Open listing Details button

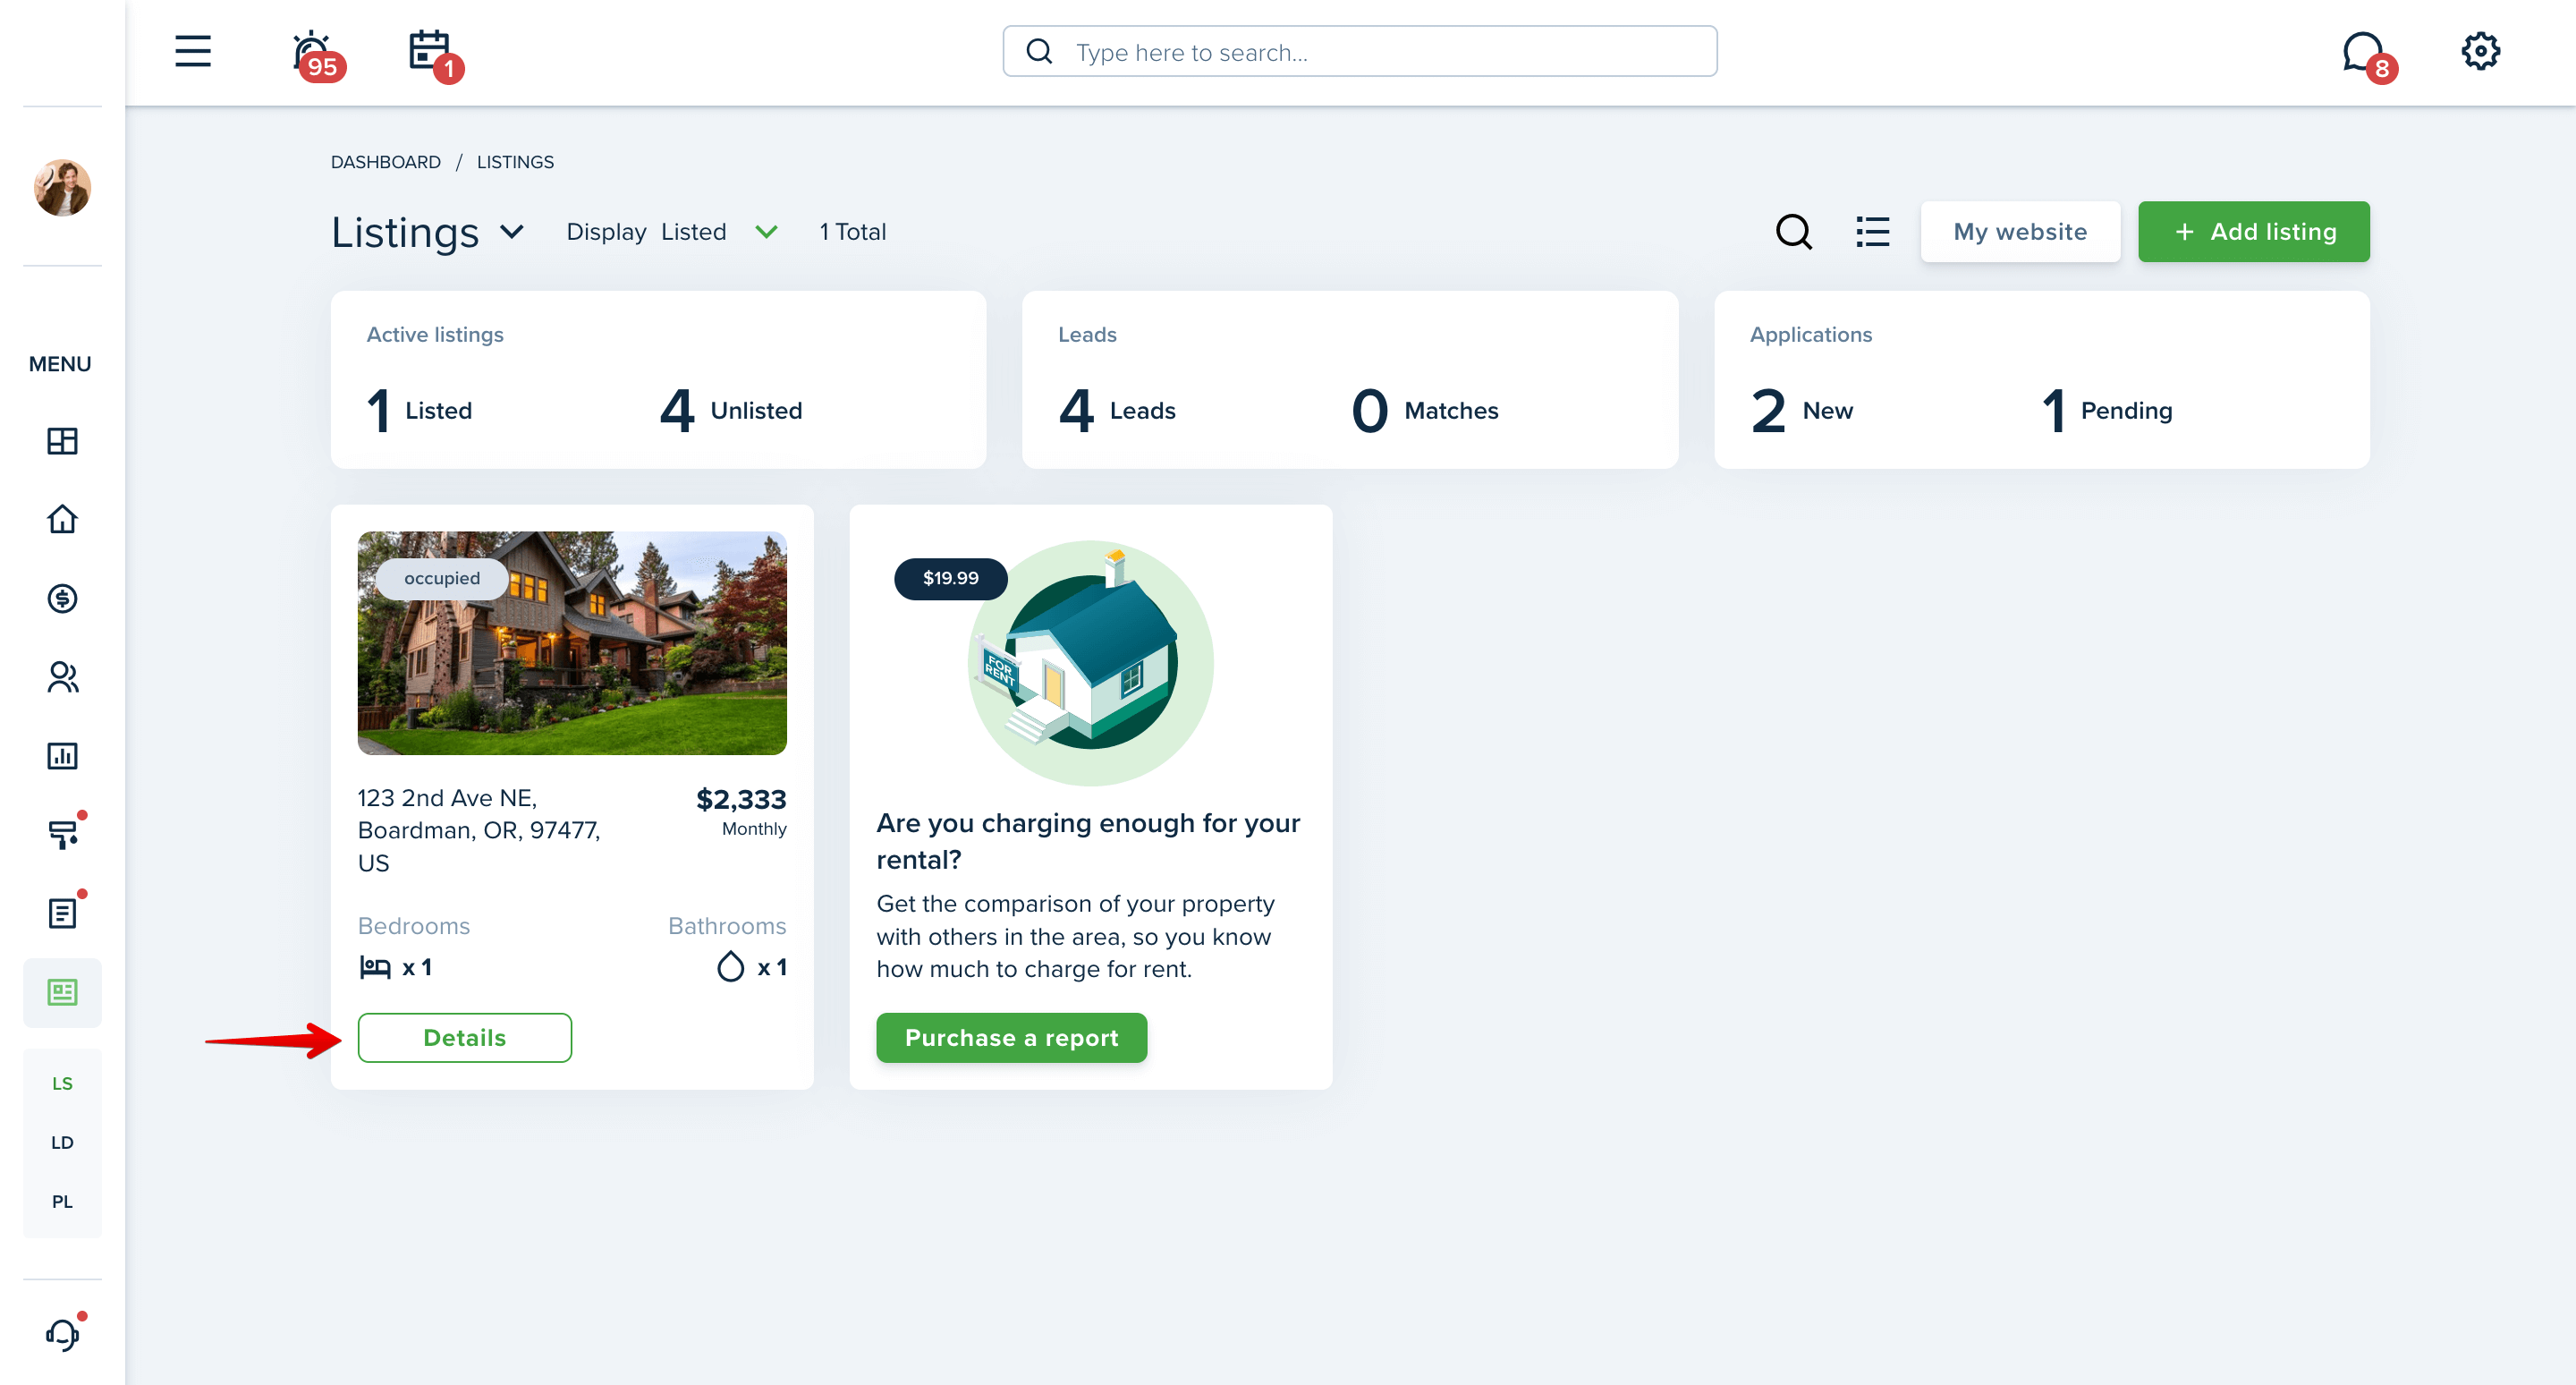[465, 1038]
